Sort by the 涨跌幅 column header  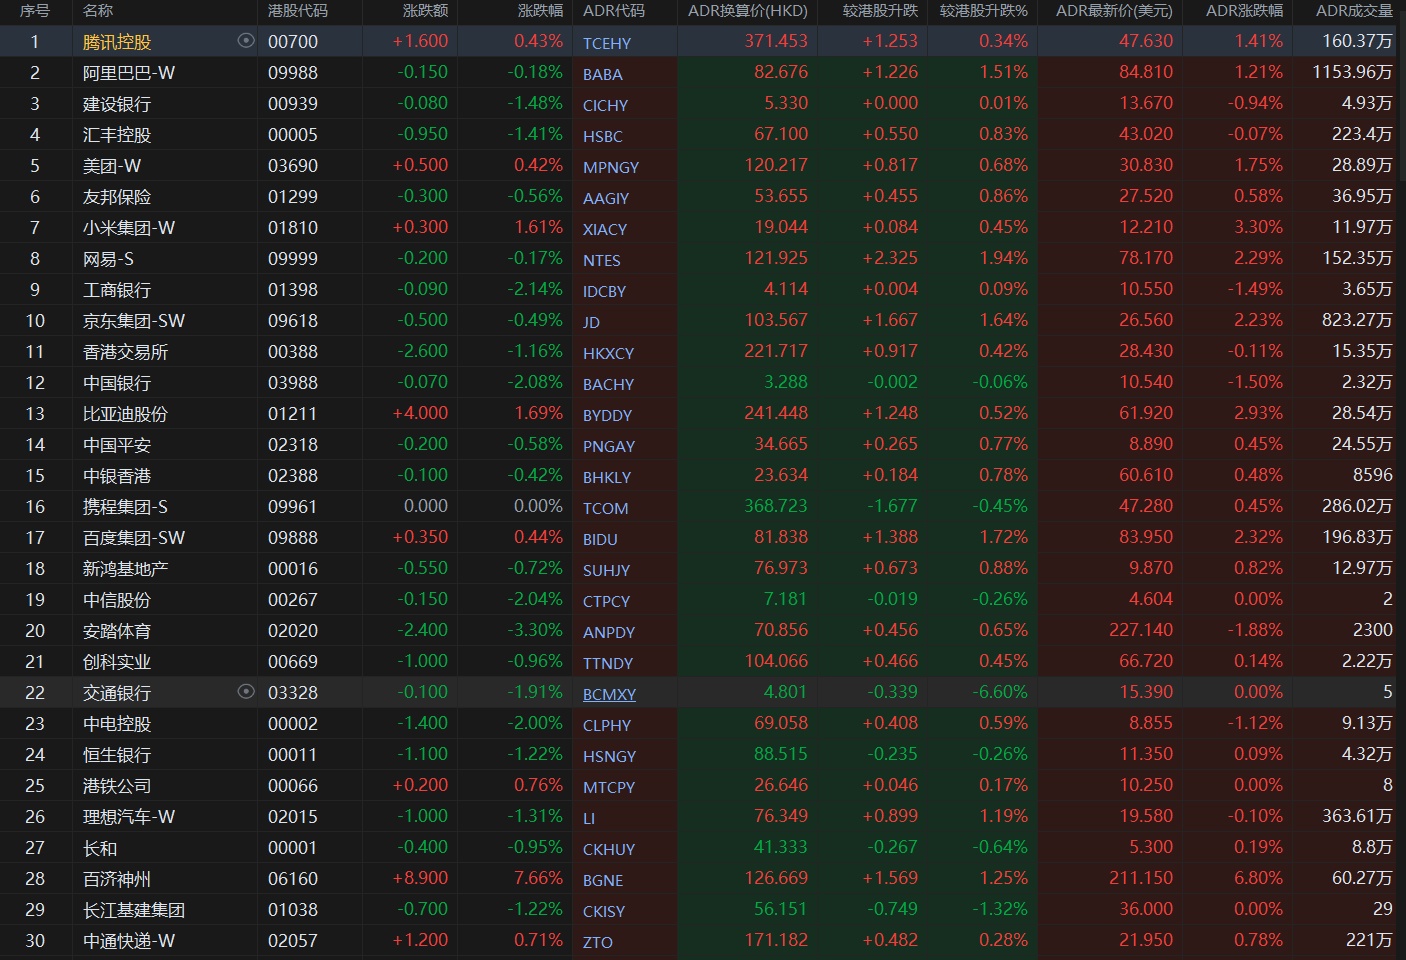point(540,11)
